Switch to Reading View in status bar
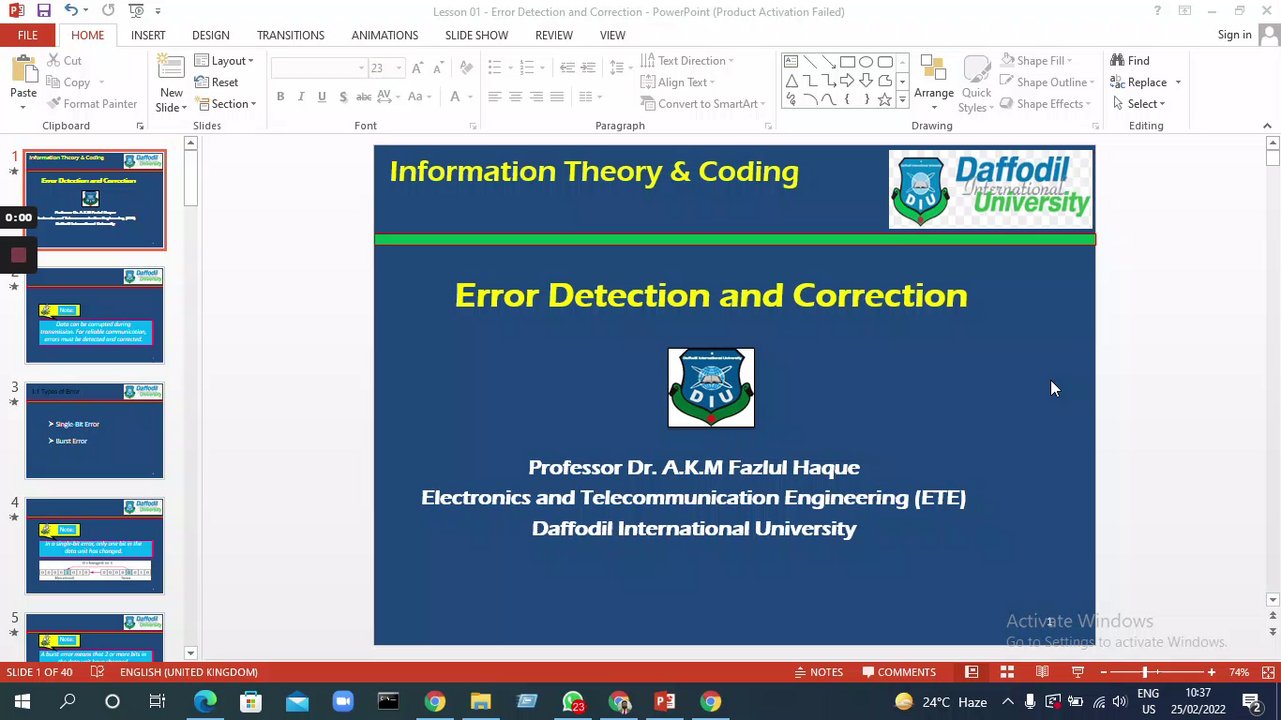 pyautogui.click(x=1042, y=672)
